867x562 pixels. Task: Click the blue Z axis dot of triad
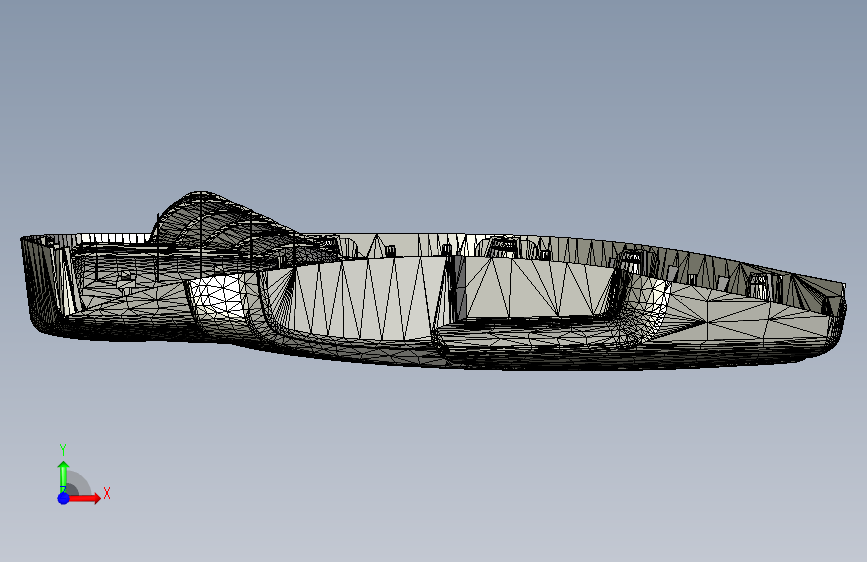63,498
